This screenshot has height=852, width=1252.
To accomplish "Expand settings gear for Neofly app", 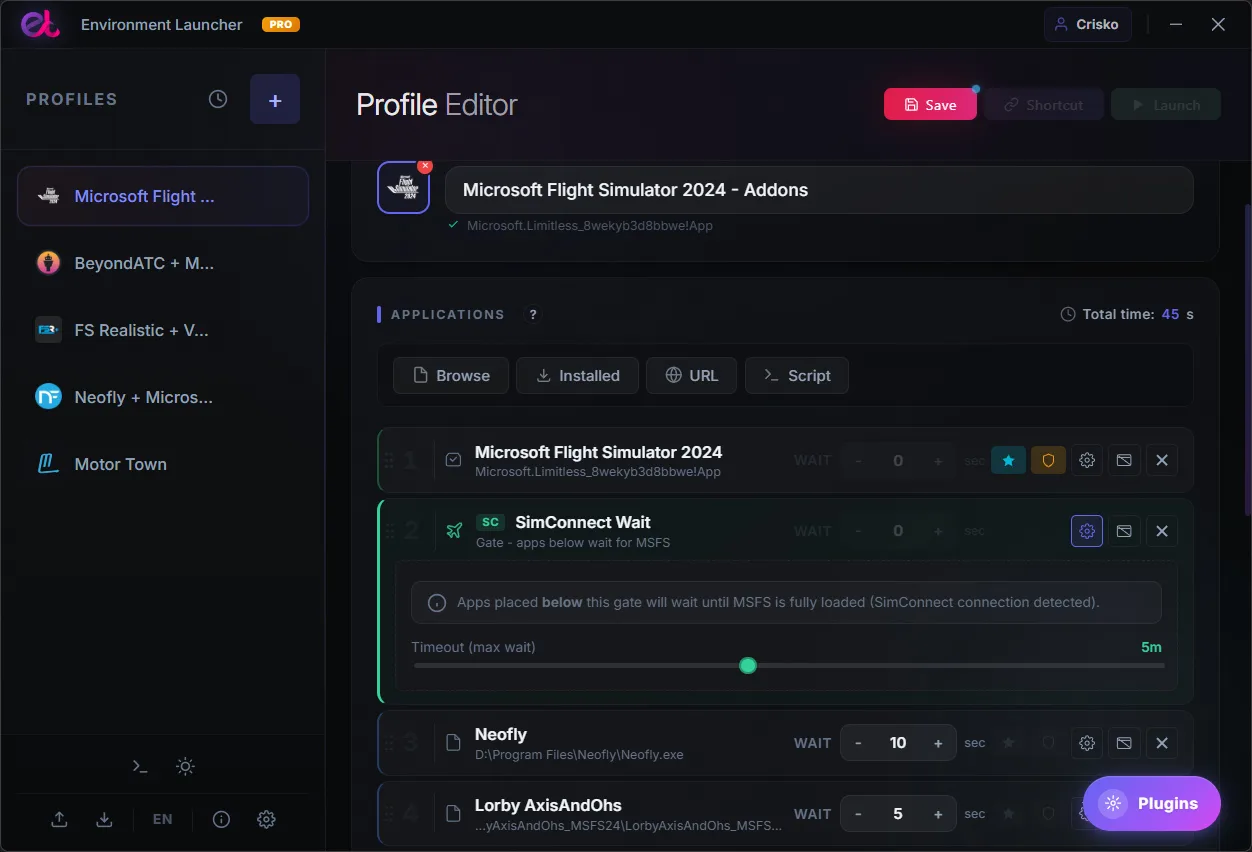I will pos(1087,743).
